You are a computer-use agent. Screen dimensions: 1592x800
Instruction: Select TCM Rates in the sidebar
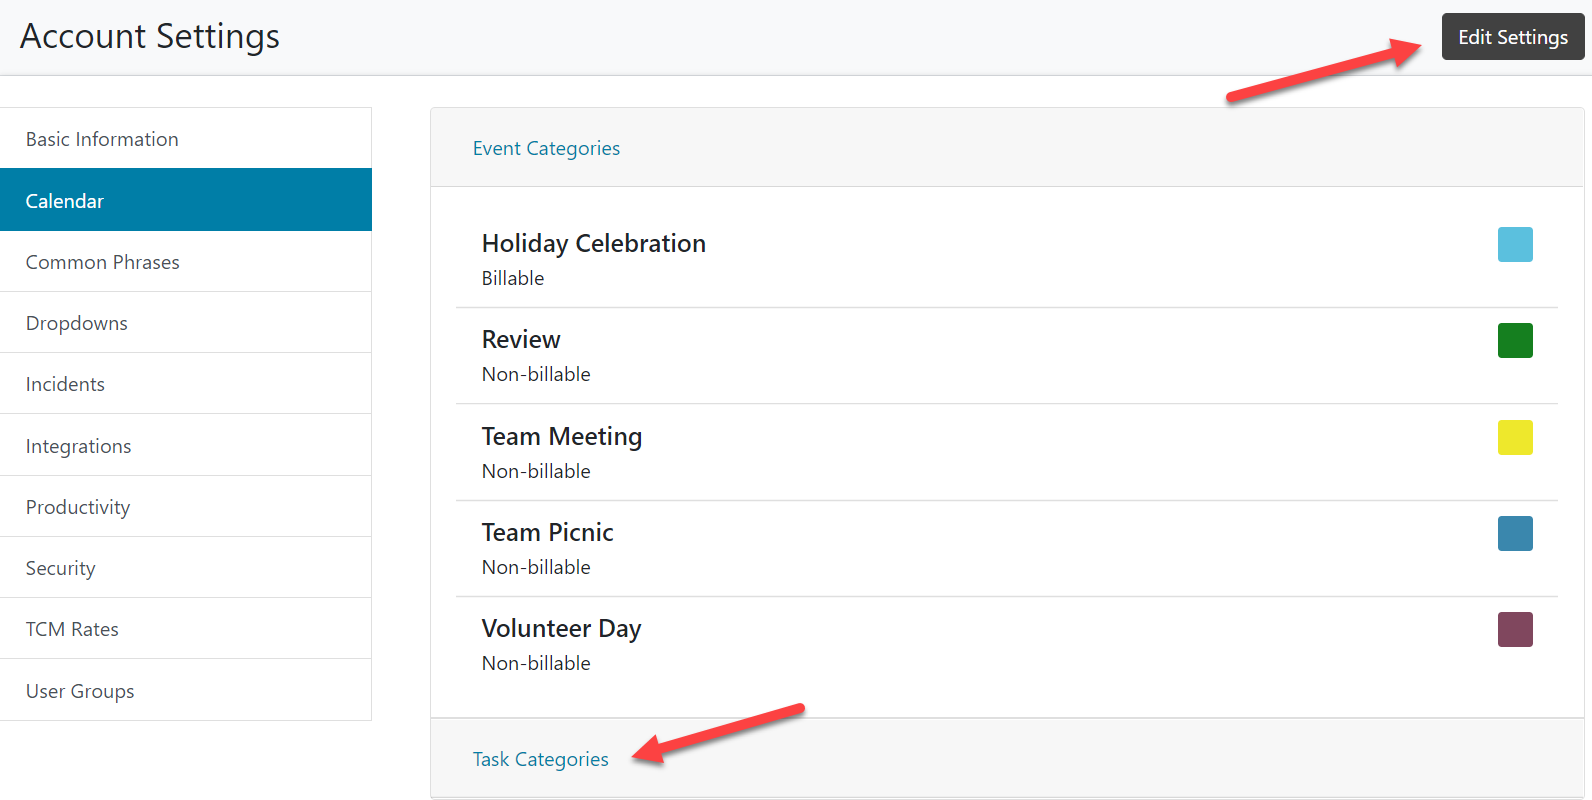tap(72, 629)
